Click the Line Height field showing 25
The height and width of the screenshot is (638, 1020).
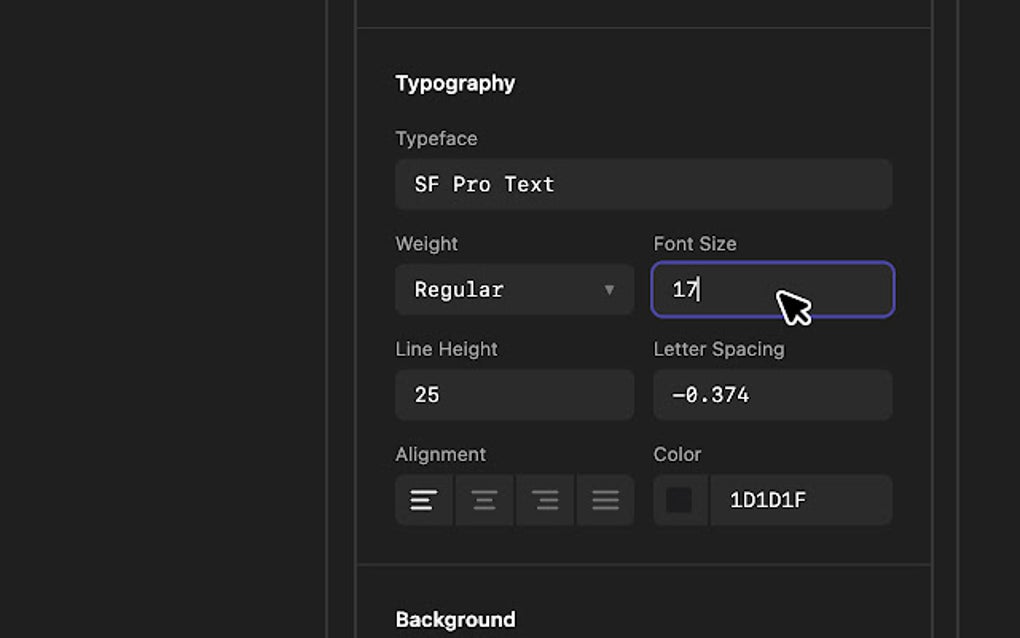pyautogui.click(x=514, y=395)
